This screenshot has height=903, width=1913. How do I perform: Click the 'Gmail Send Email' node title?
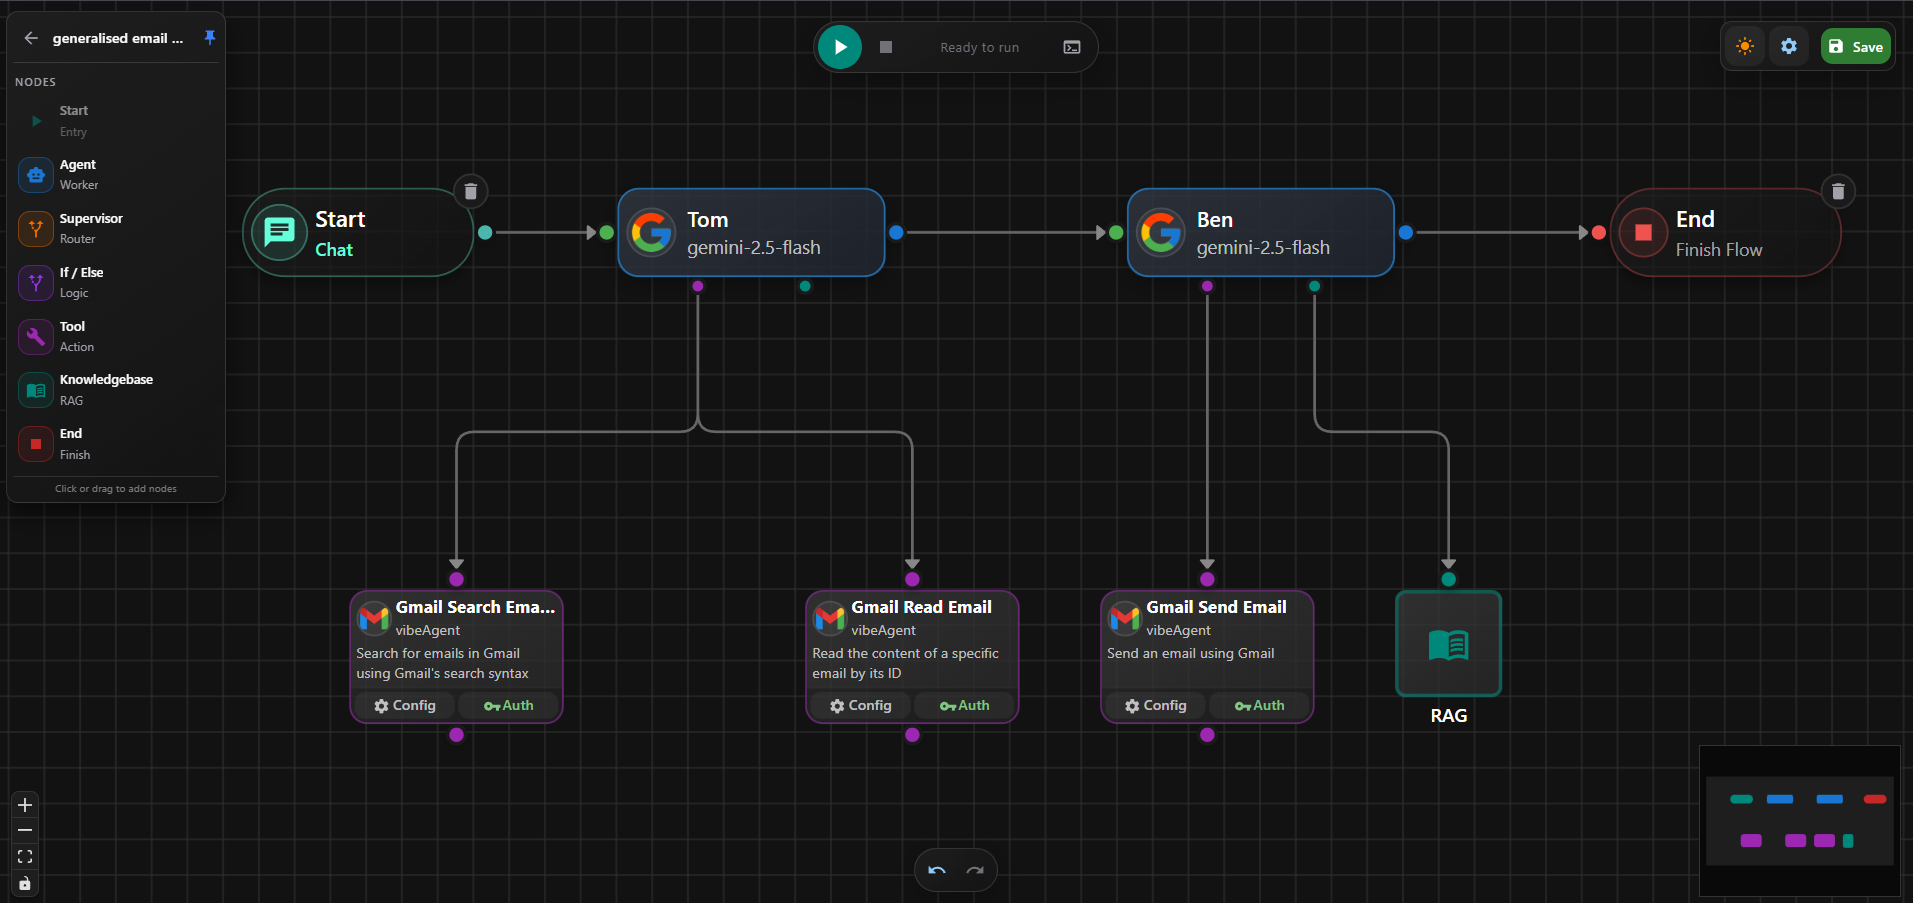click(x=1216, y=607)
